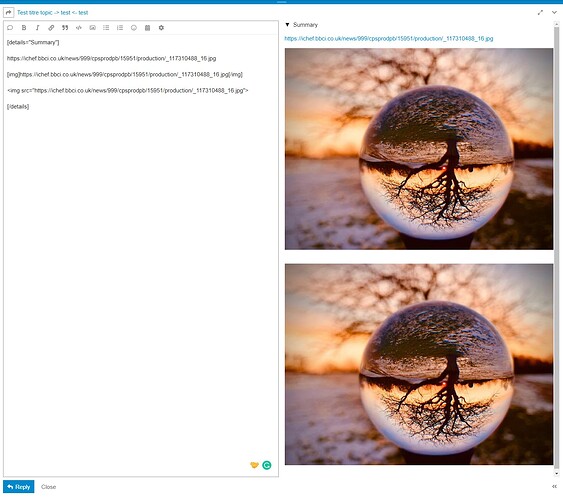Toggle bold formatting
This screenshot has height=500, width=563.
click(x=24, y=28)
